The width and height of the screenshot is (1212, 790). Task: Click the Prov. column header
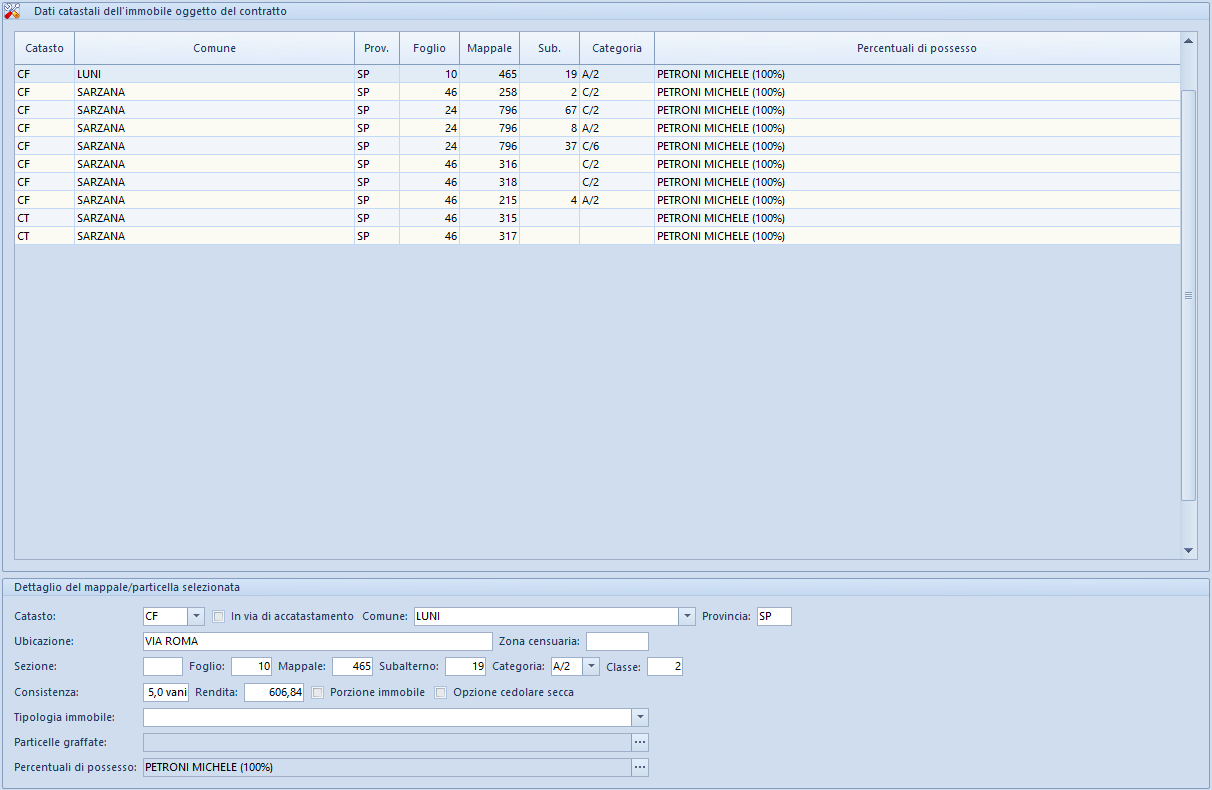(377, 48)
